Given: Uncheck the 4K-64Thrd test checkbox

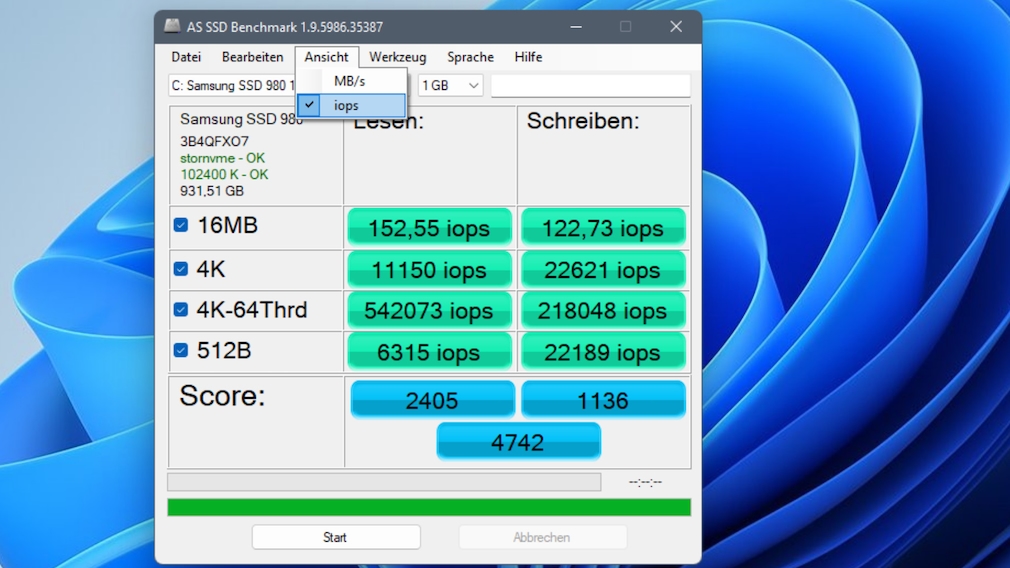Looking at the screenshot, I should coord(181,309).
